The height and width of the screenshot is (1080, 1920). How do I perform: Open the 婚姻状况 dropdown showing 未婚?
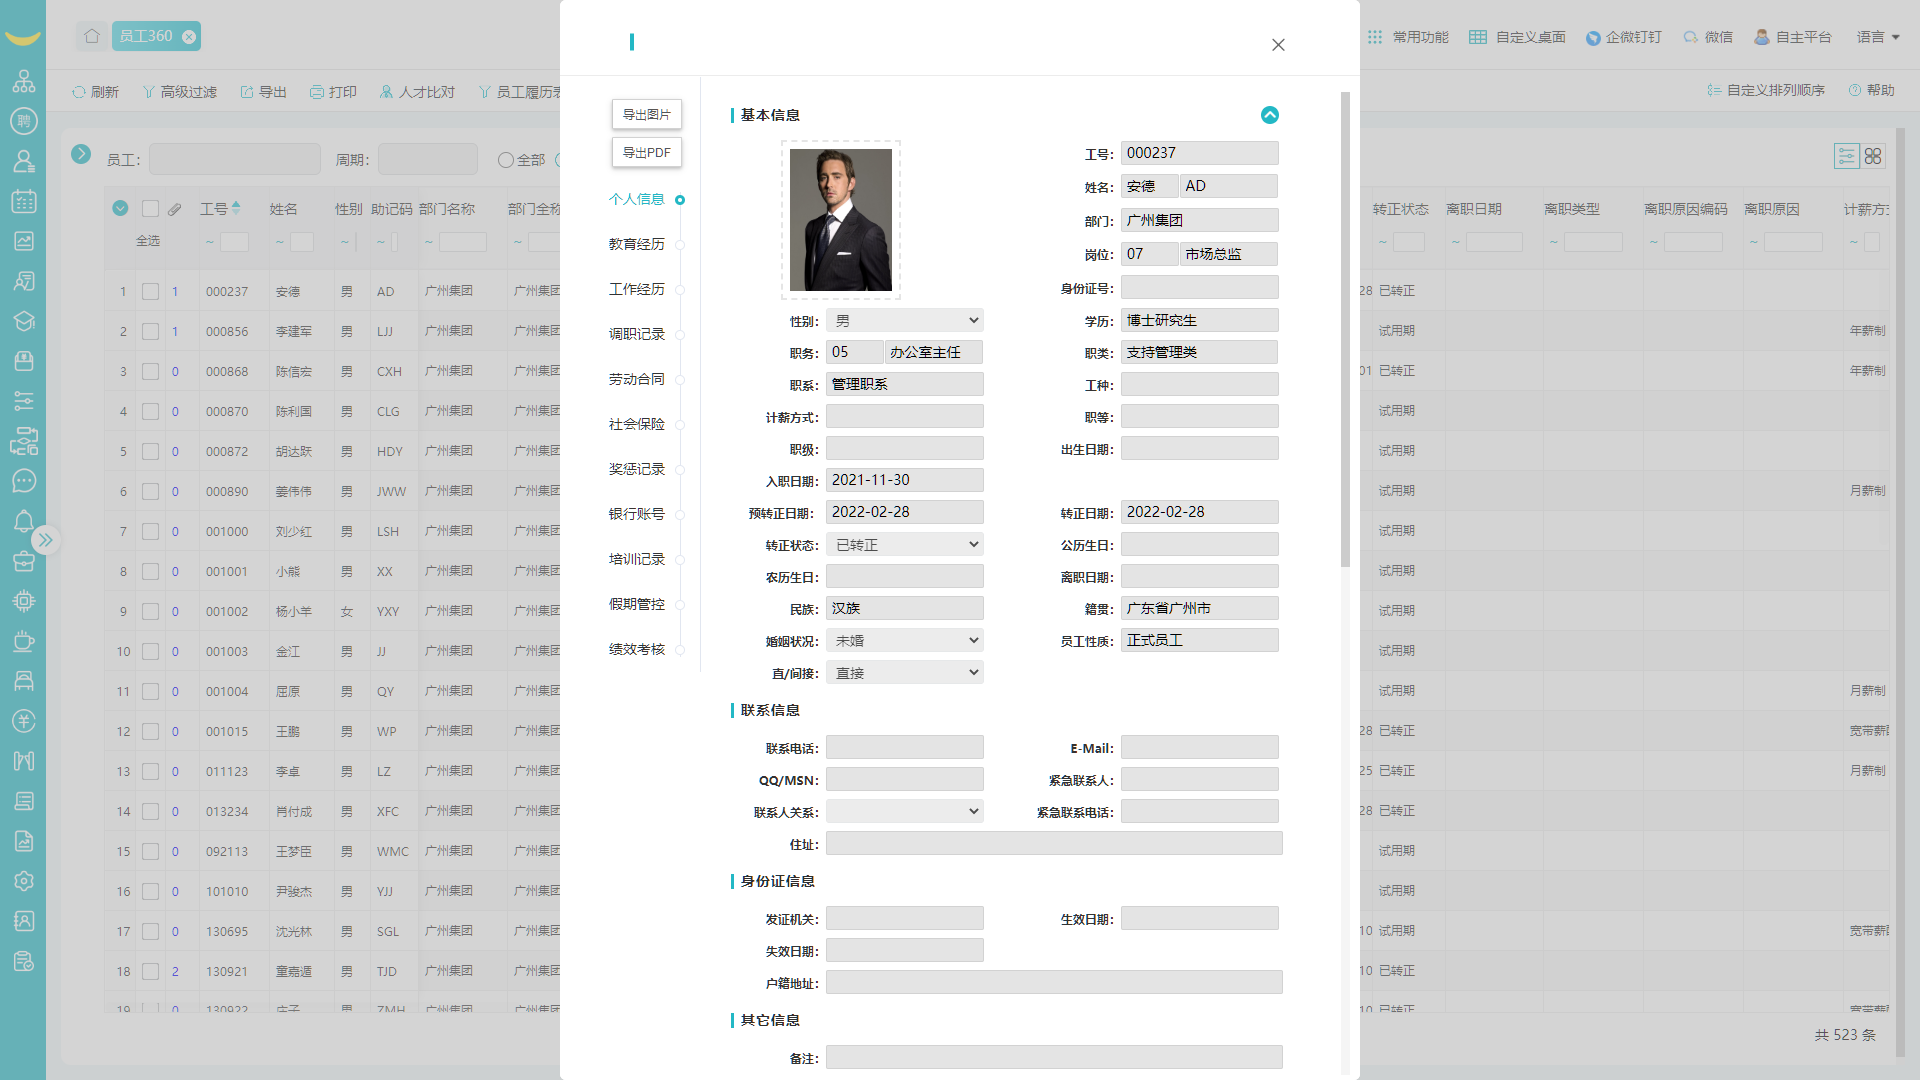pos(904,640)
